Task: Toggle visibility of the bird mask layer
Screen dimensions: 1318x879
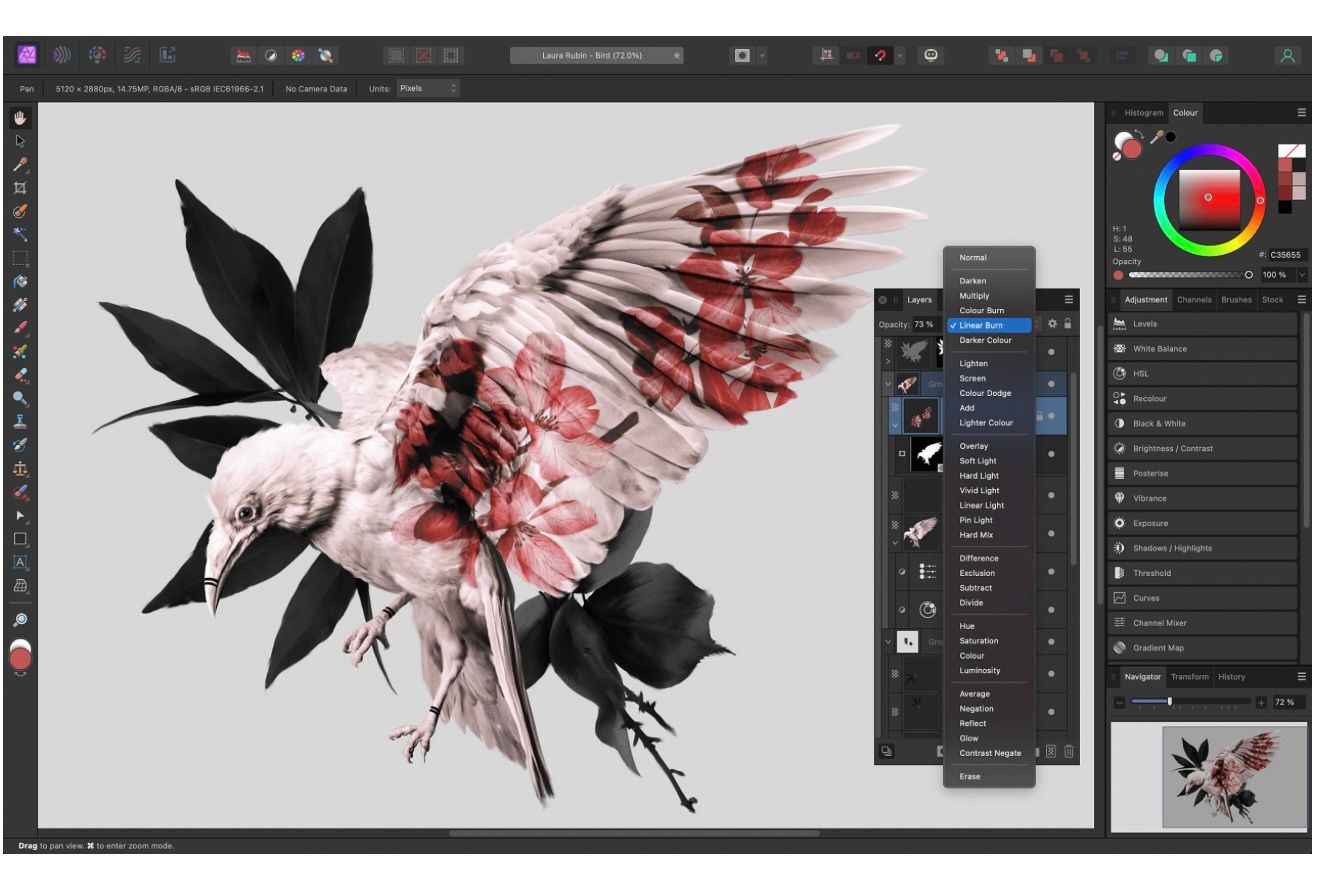Action: 1051,454
